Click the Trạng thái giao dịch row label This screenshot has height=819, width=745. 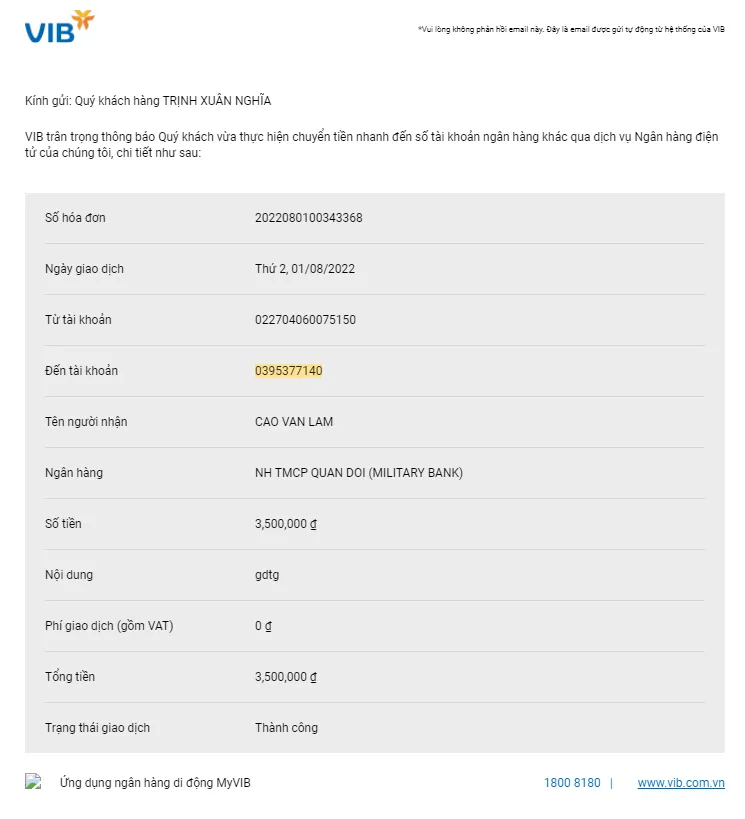coord(97,728)
